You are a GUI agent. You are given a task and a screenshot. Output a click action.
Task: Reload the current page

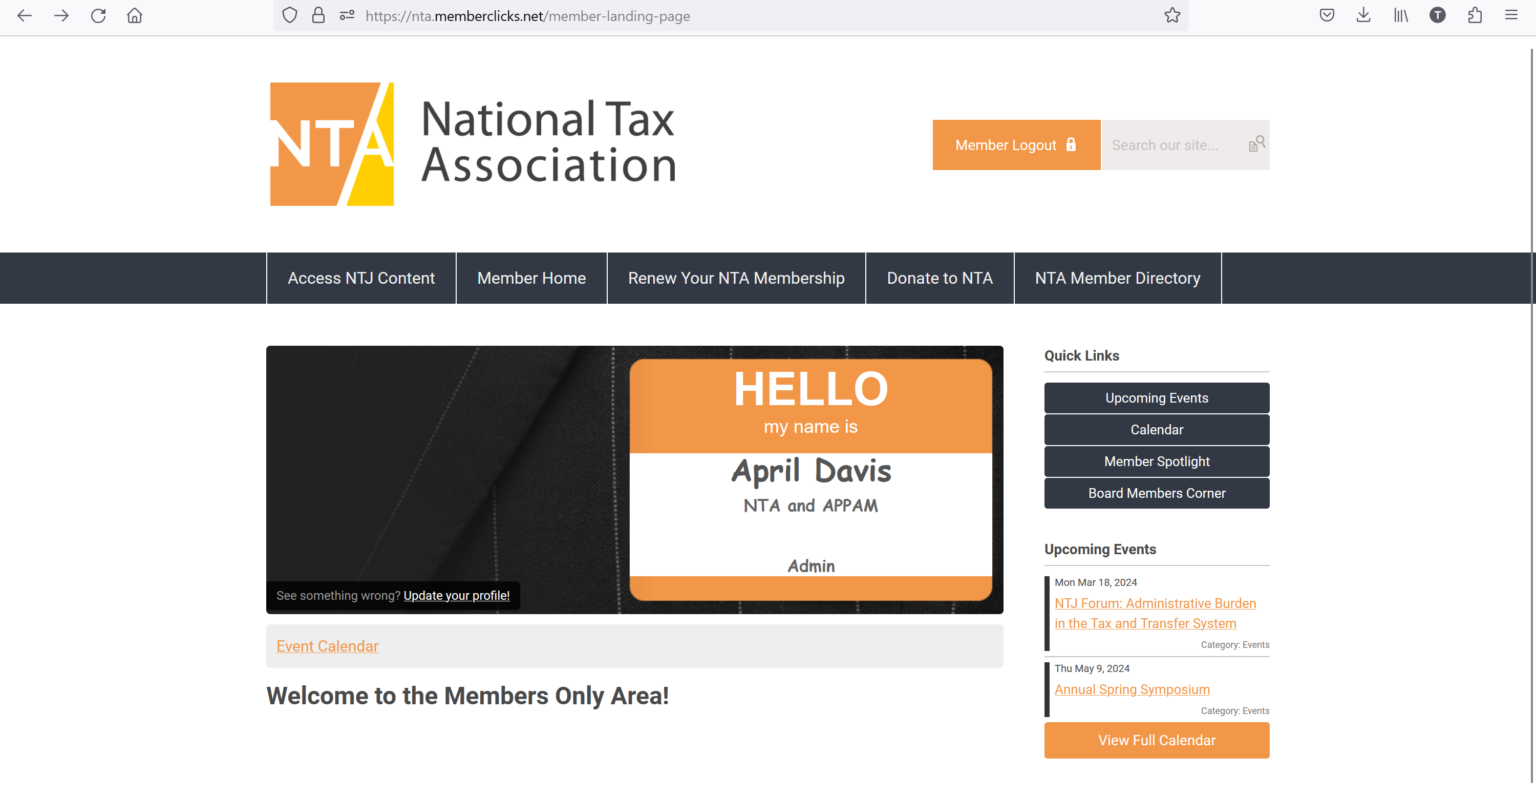click(97, 15)
